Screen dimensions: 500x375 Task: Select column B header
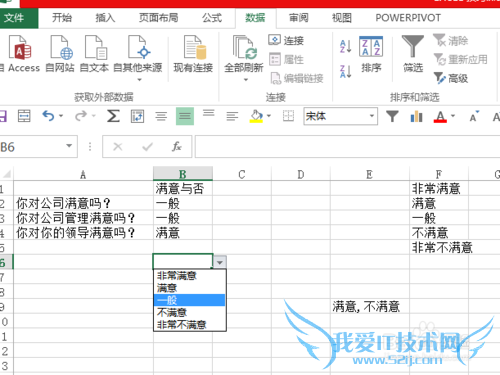tap(183, 174)
